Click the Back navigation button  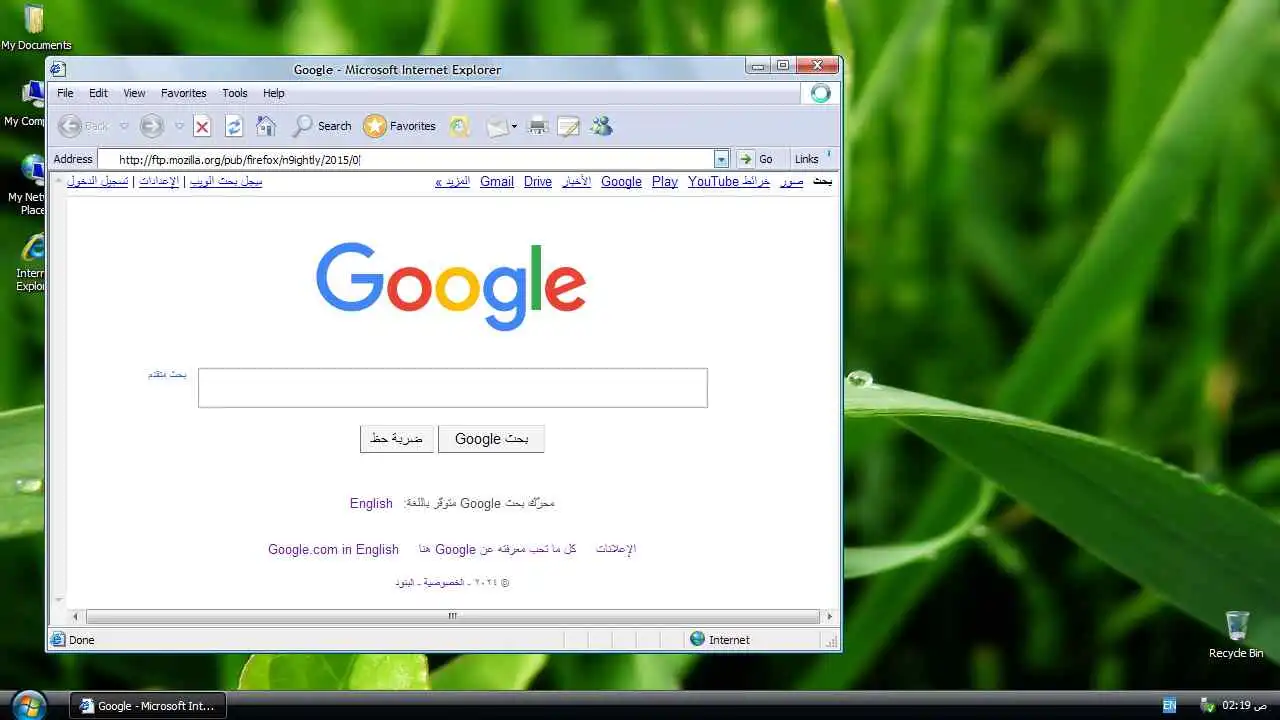point(83,126)
